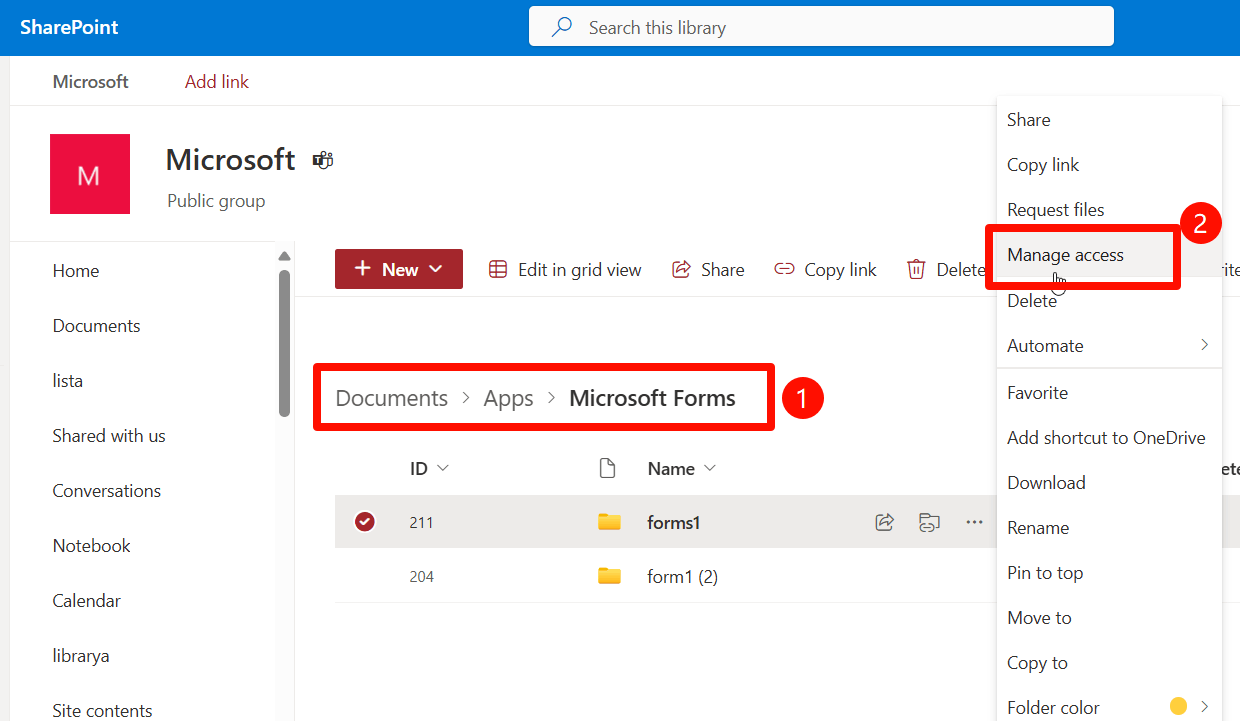The image size is (1240, 721).
Task: Click the Add link option
Action: pos(216,81)
